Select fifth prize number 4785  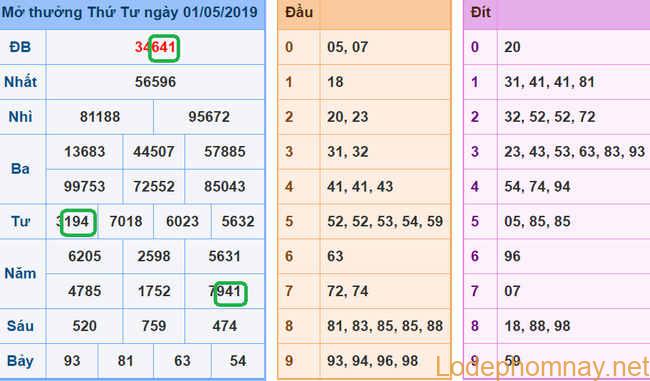pyautogui.click(x=85, y=291)
